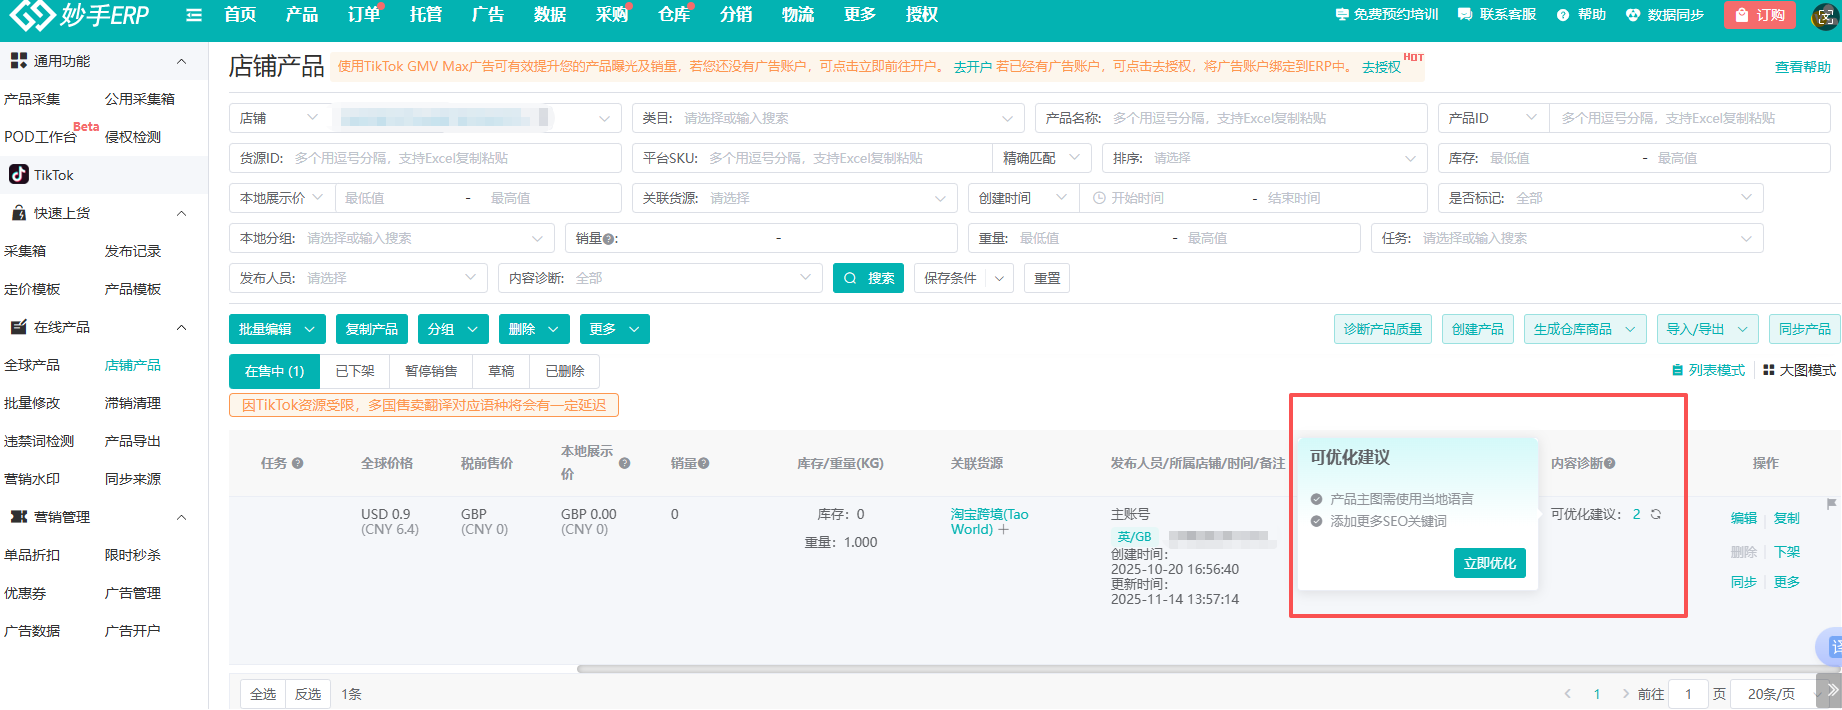Click help icon next to 内容诊断 header

1609,463
